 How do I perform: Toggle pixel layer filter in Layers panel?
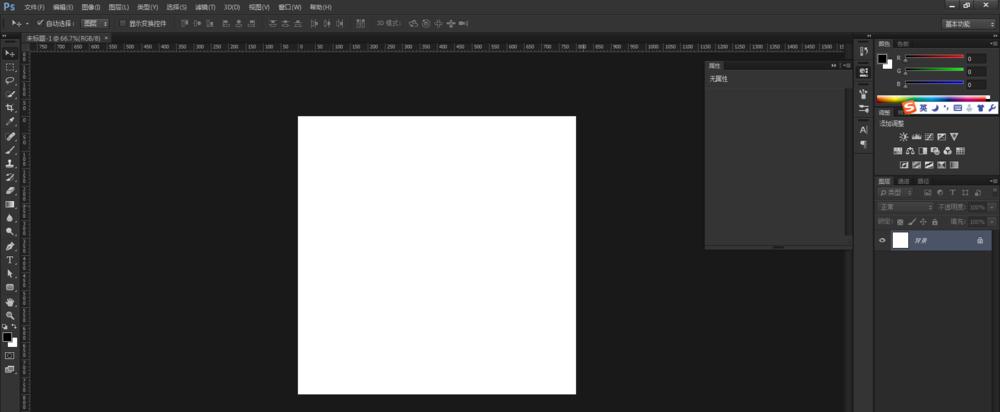927,193
